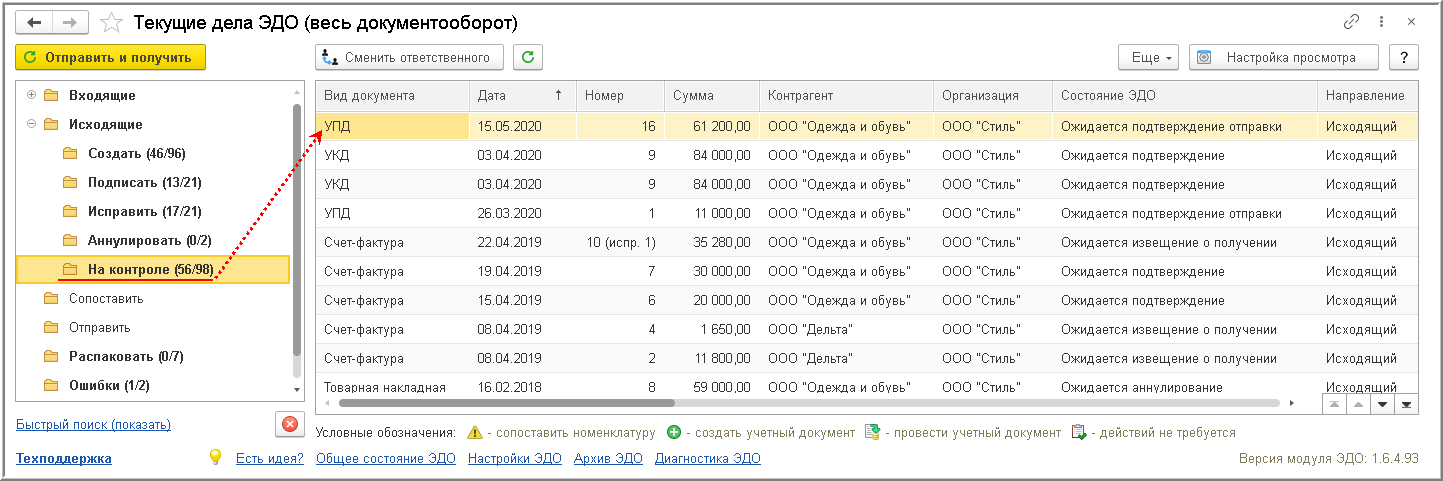Jump to the first row arrow icon
The height and width of the screenshot is (481, 1443).
[1332, 403]
